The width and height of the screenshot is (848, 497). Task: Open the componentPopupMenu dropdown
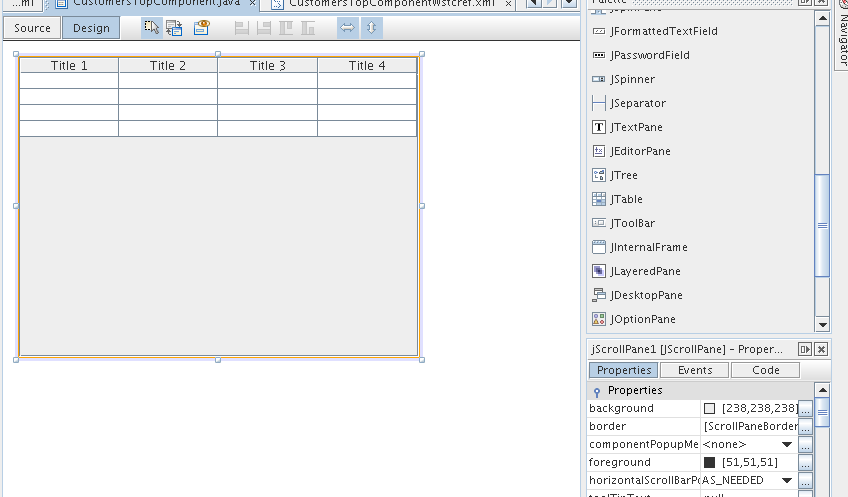[787, 444]
